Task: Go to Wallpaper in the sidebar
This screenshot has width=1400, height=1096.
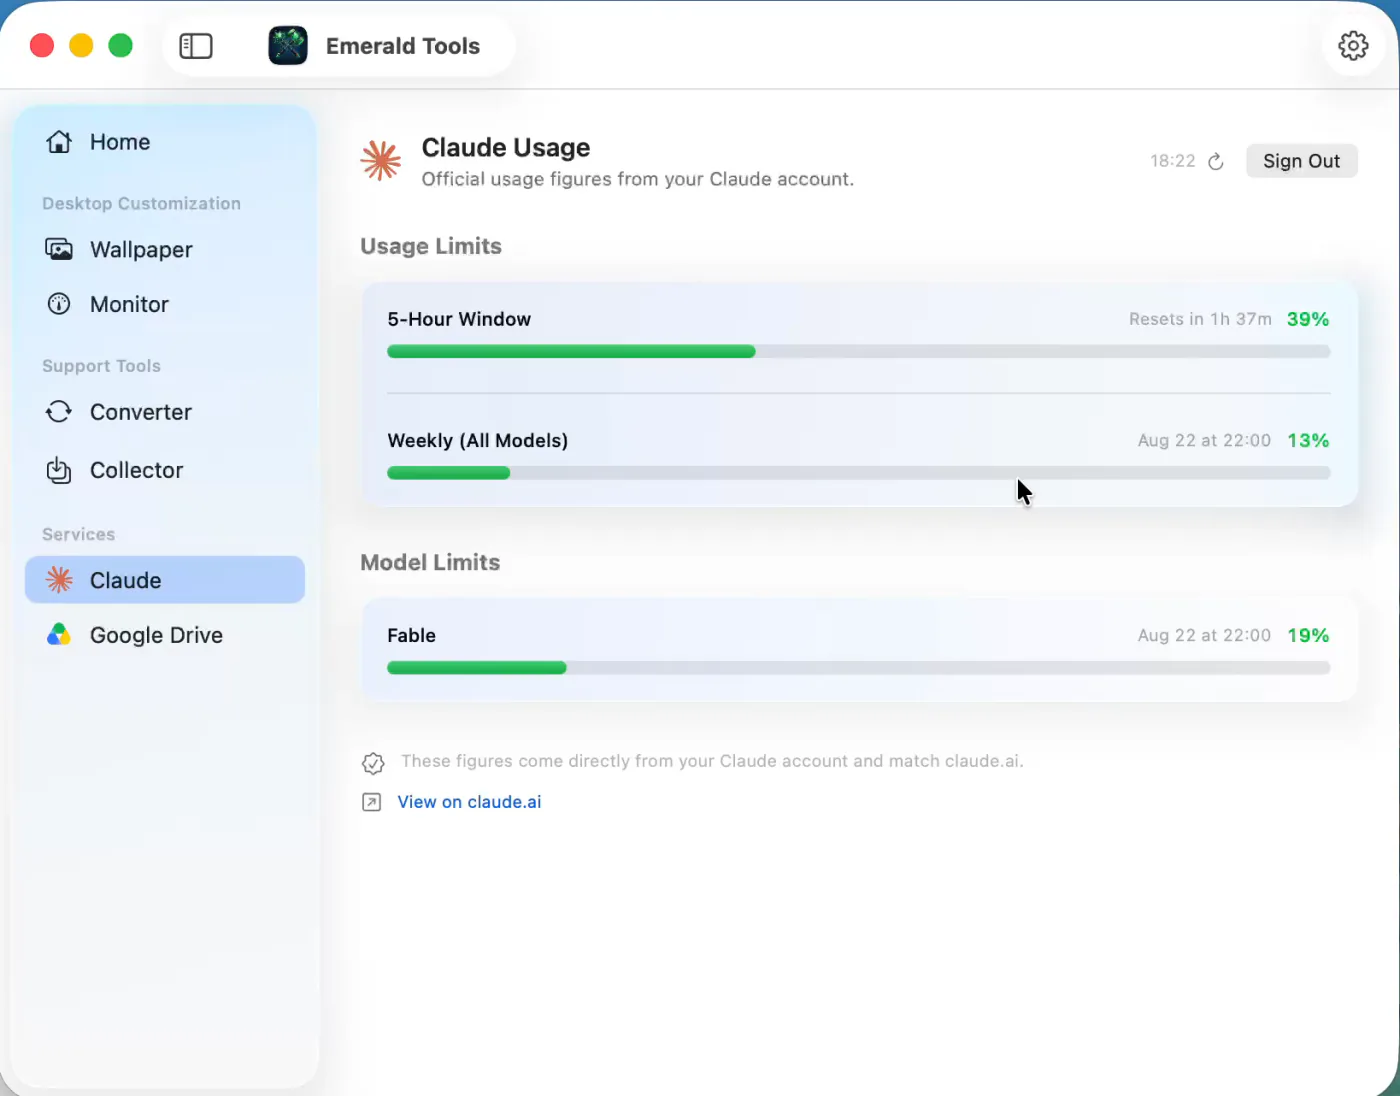Action: coord(165,249)
